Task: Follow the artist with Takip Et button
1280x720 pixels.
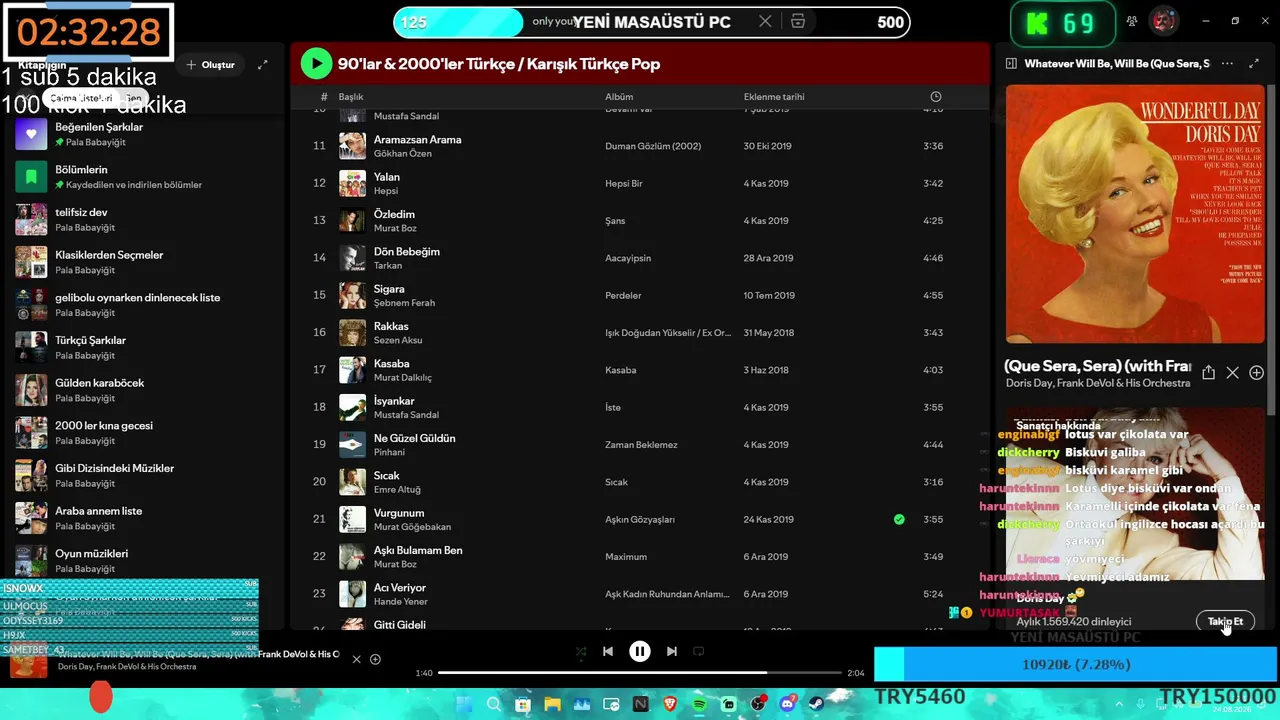Action: point(1225,622)
